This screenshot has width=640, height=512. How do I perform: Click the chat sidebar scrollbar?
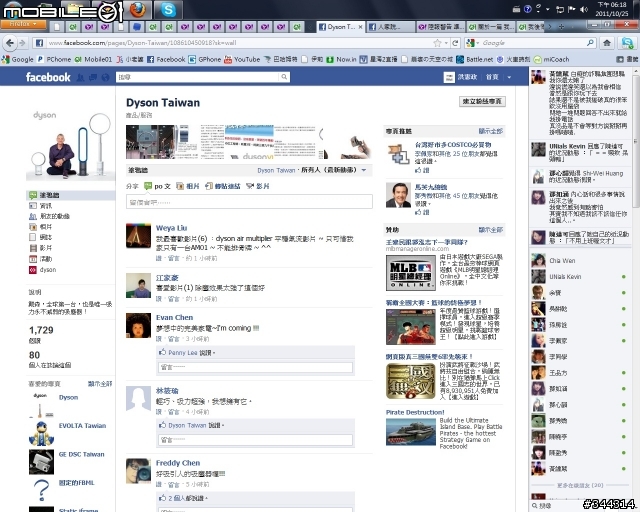(636, 141)
